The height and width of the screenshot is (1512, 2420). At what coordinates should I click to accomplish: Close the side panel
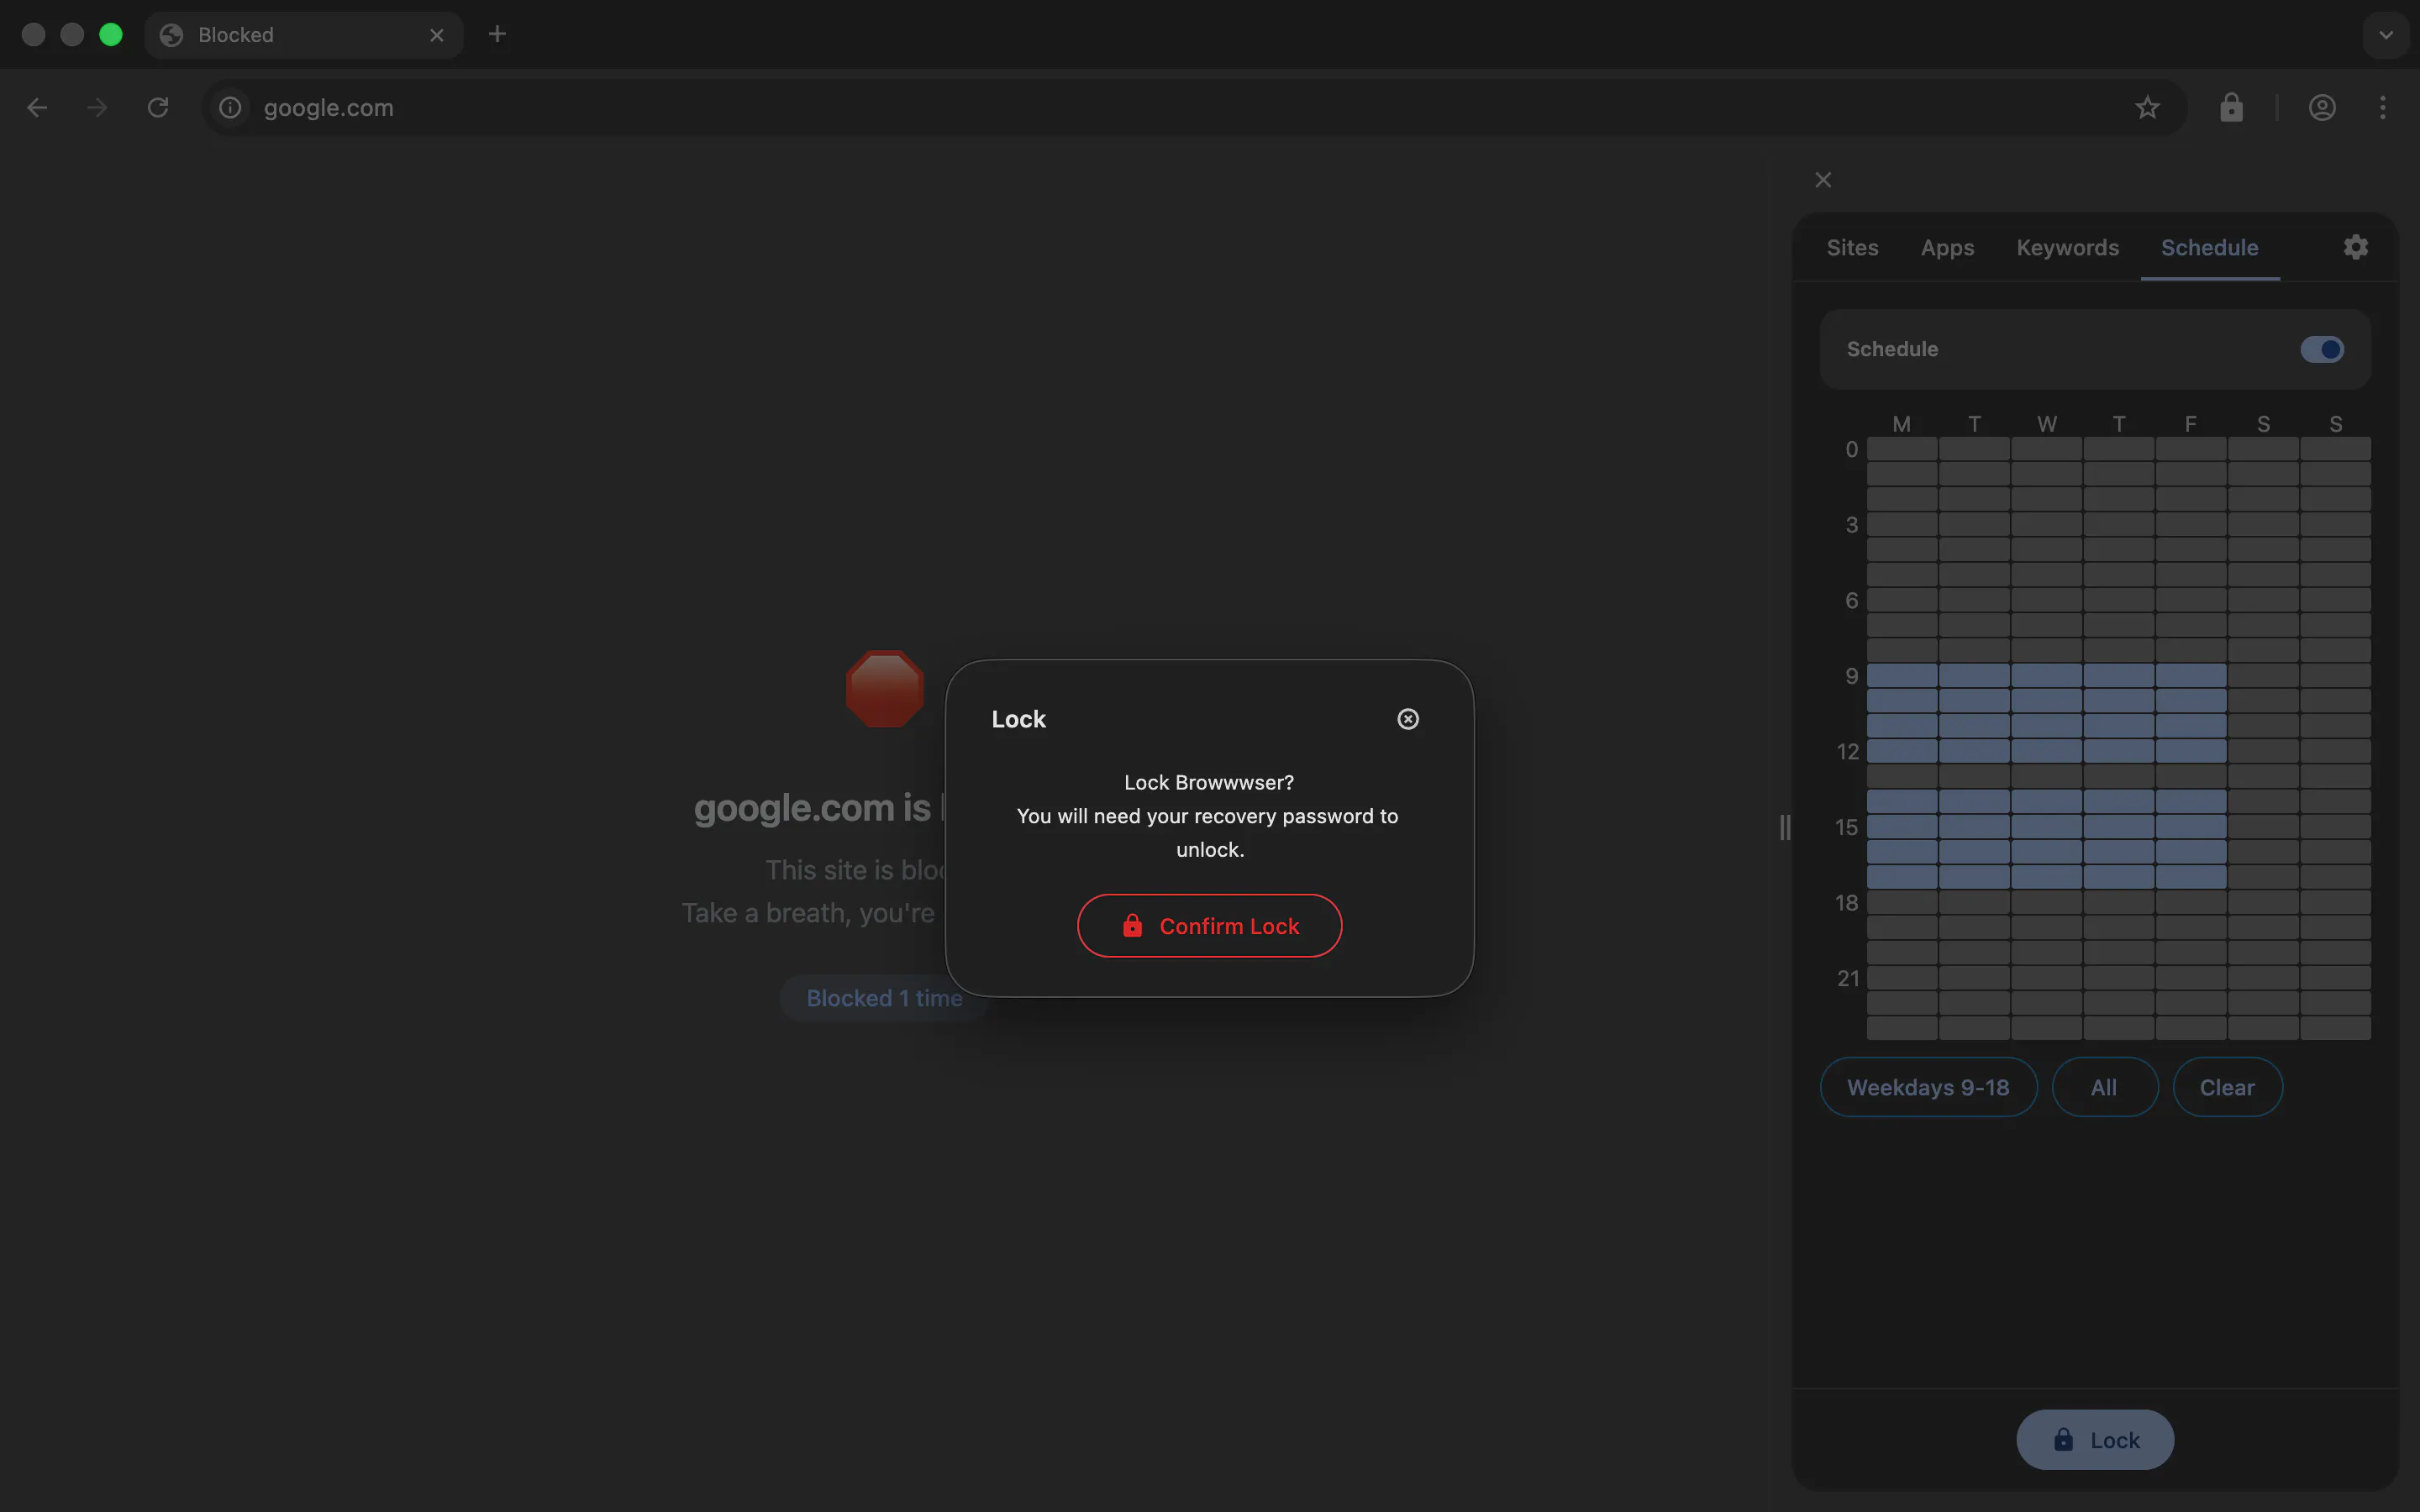coord(1823,180)
